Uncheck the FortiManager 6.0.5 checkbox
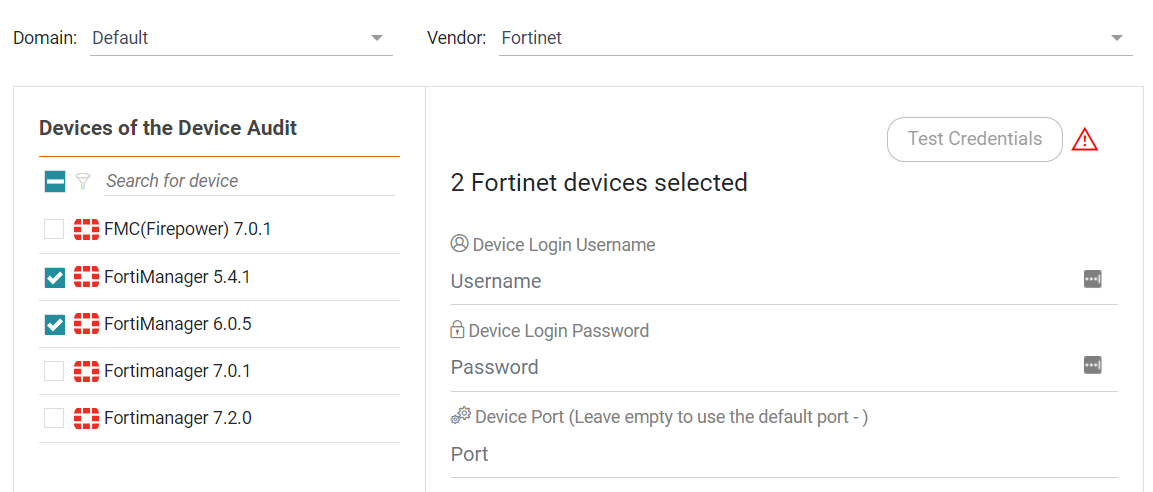 54,324
